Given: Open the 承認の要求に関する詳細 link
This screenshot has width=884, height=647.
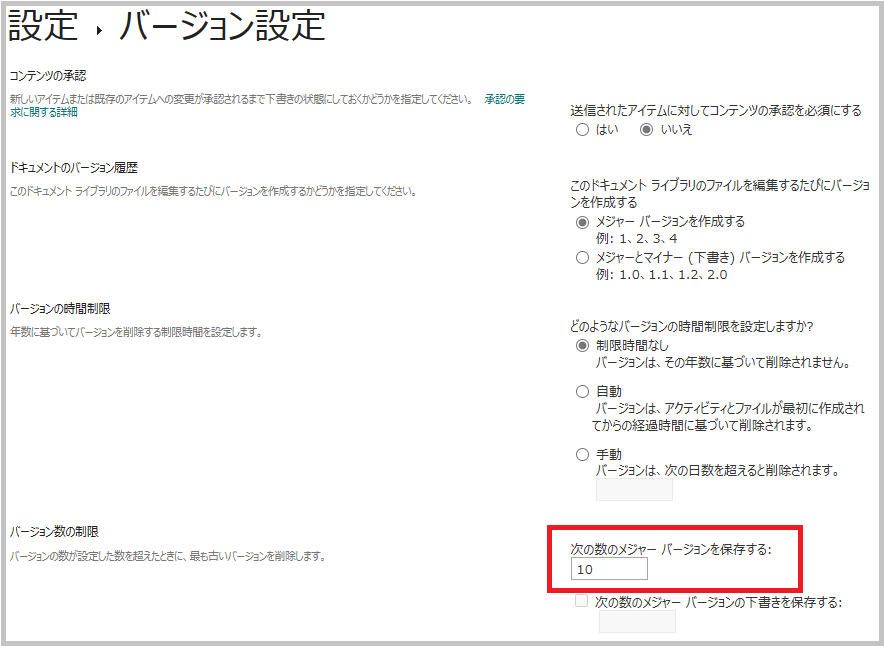Looking at the screenshot, I should tap(505, 100).
